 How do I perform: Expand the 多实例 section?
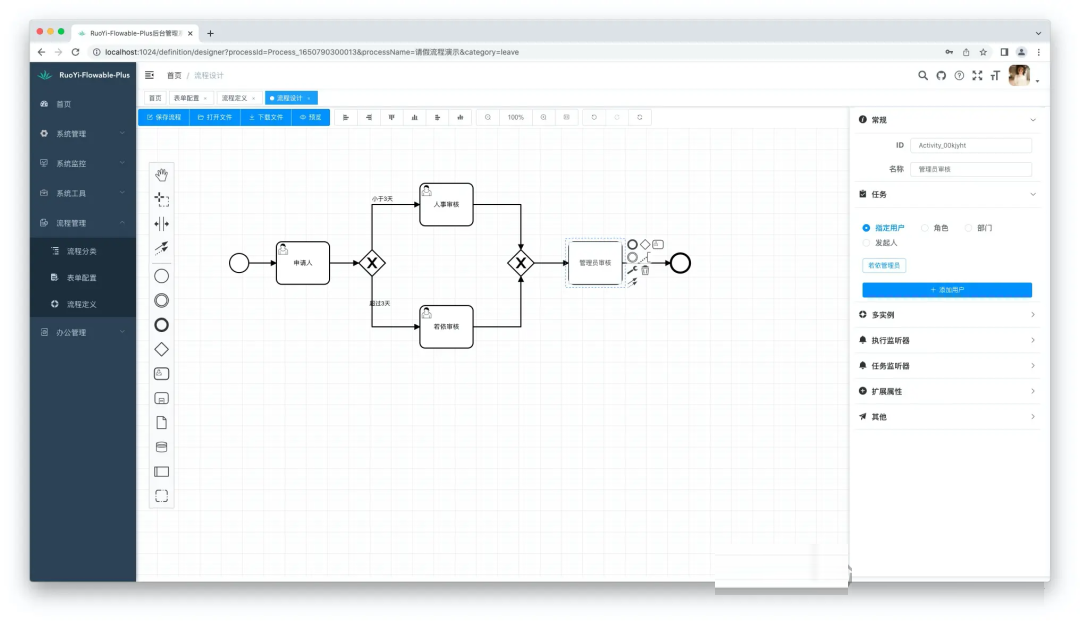tap(946, 315)
